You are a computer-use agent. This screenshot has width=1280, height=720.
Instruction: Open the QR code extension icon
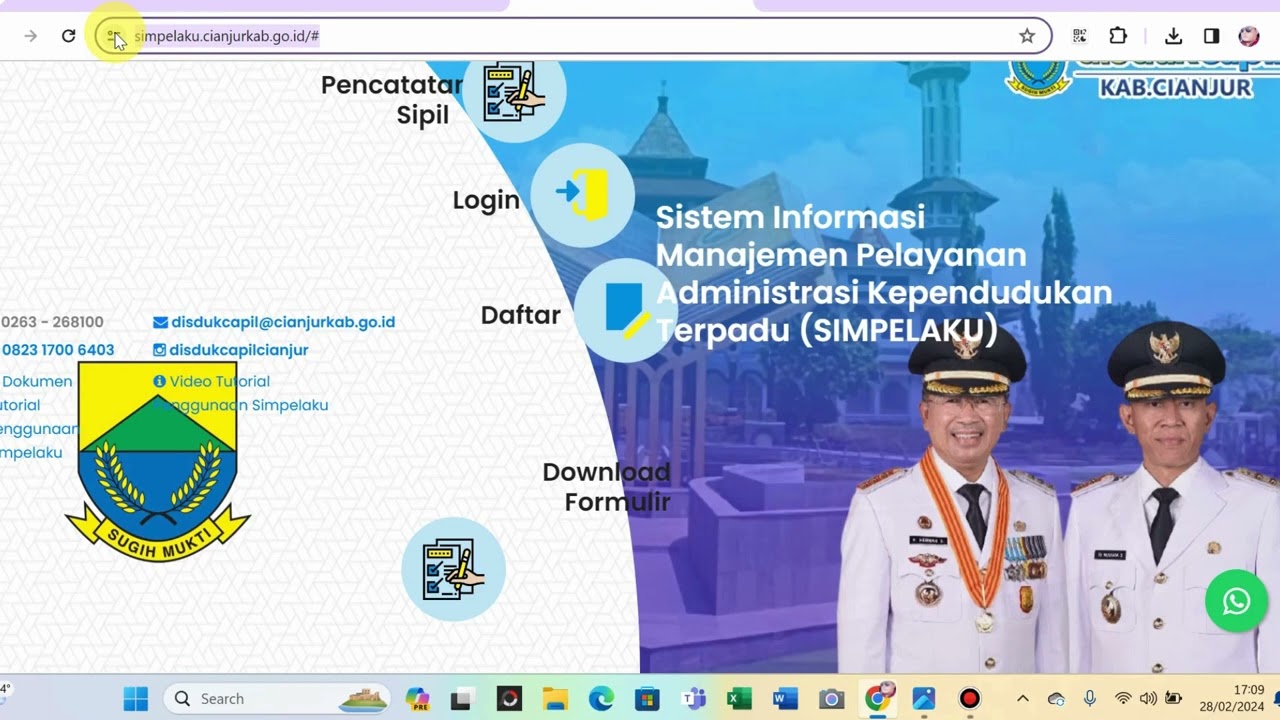tap(1080, 36)
